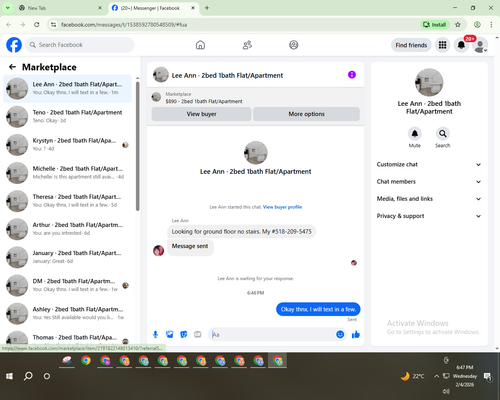Reload the page in browser toolbar
Screen dimensions: 500x400
pos(37,25)
